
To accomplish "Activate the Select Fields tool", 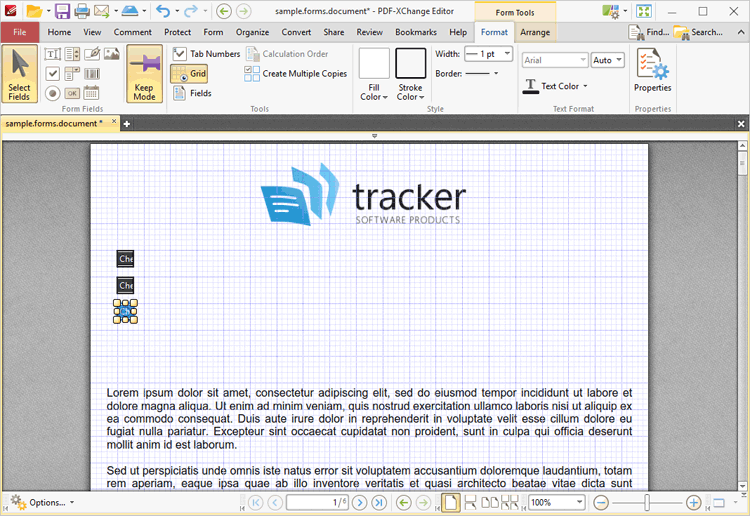I will (20, 74).
